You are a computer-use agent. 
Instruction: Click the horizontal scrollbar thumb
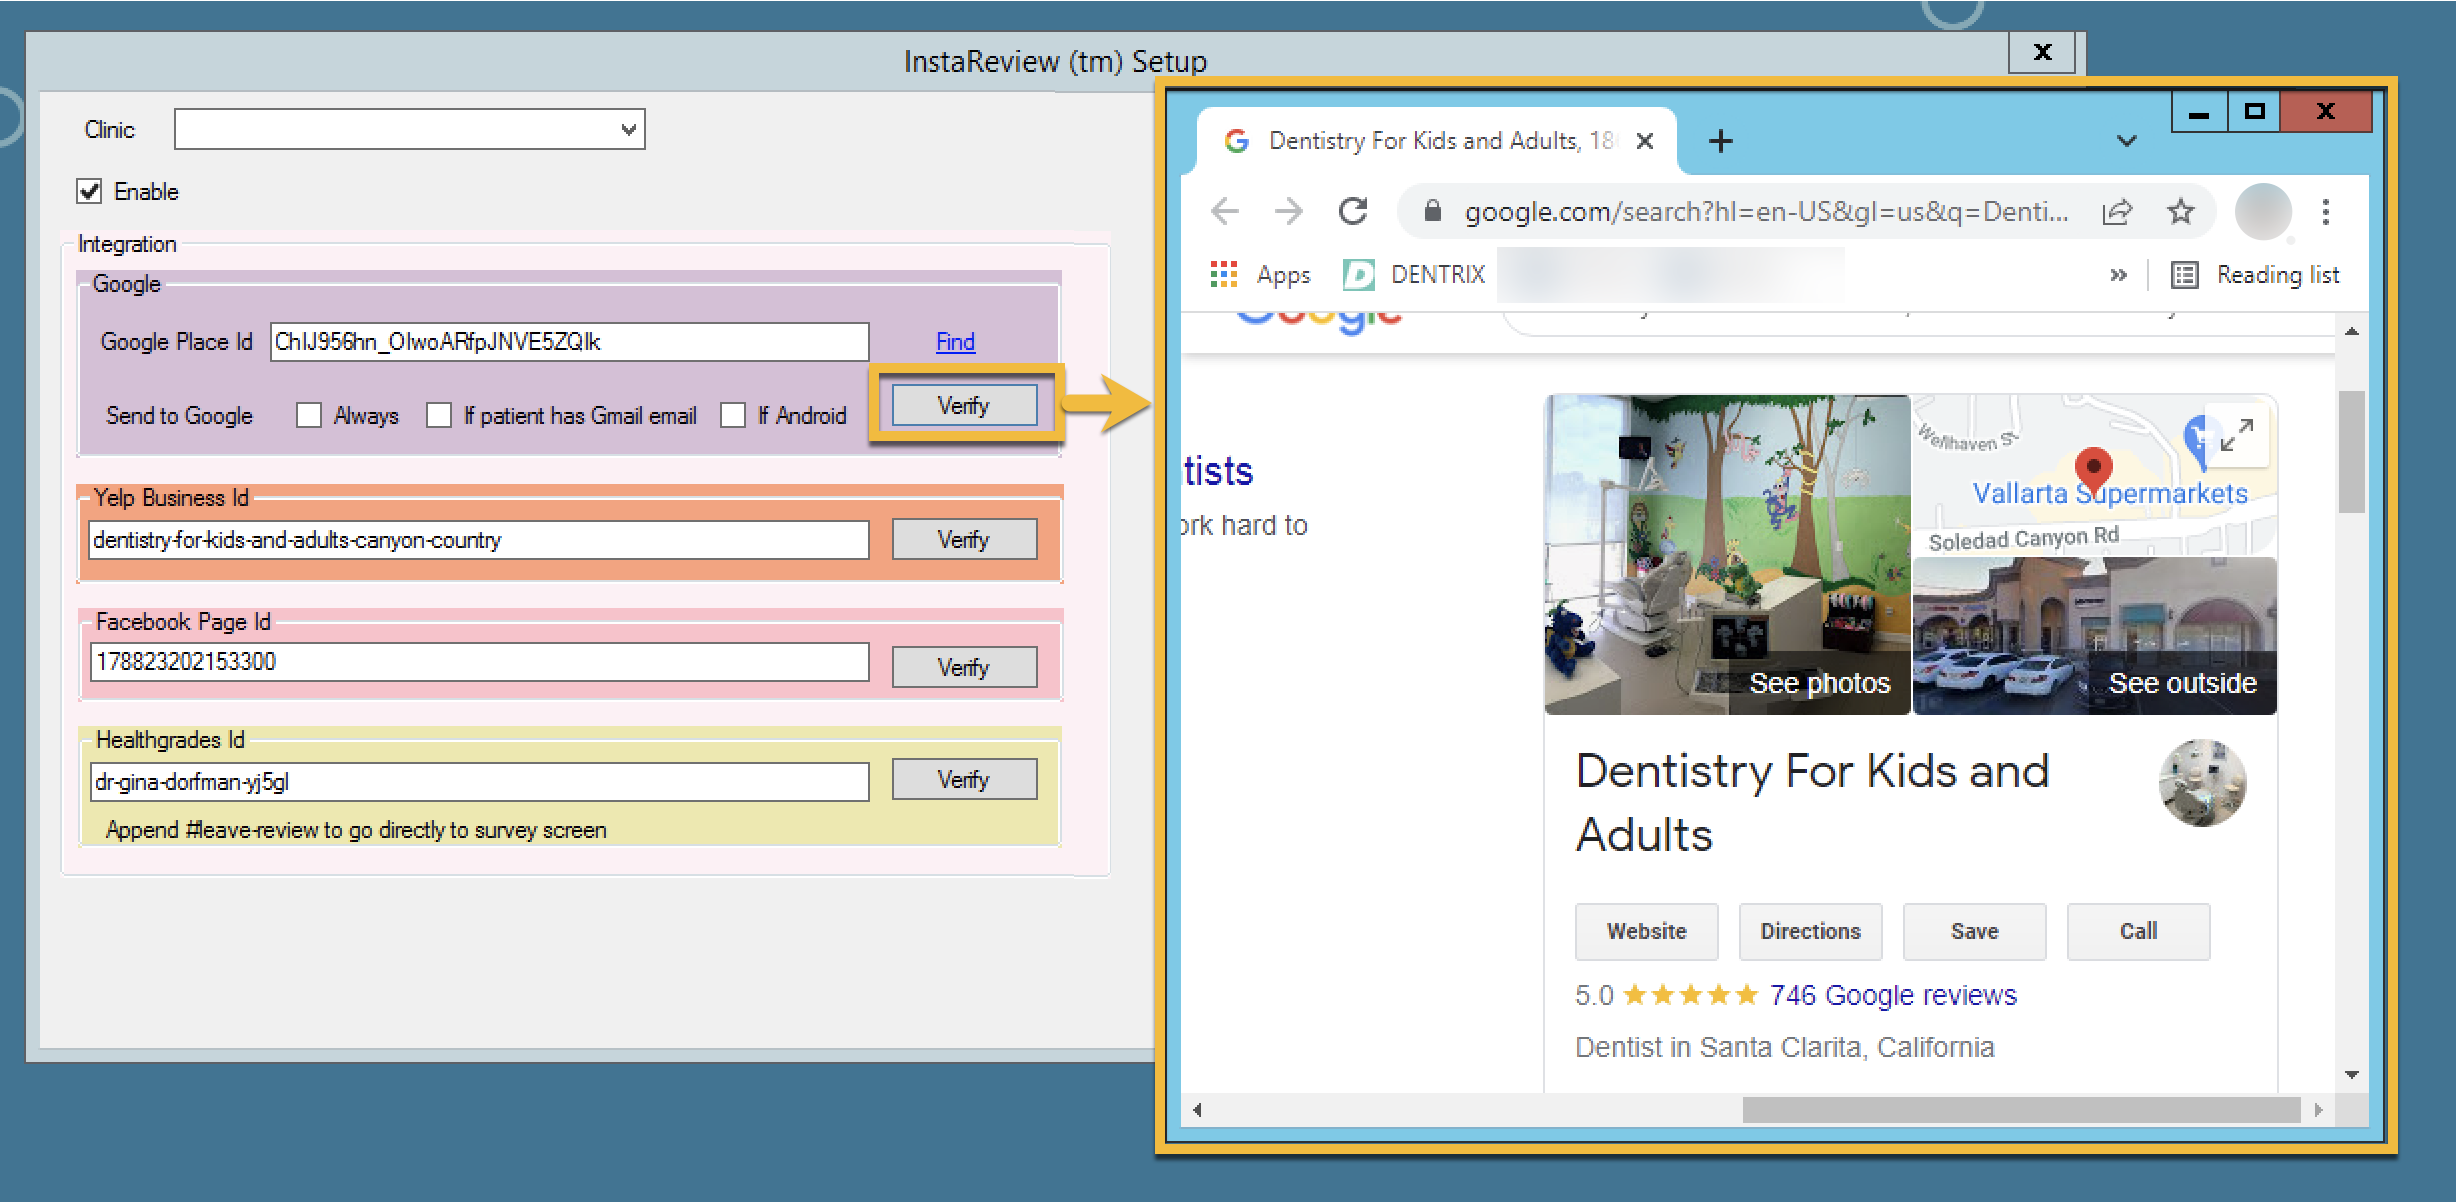[2021, 1109]
